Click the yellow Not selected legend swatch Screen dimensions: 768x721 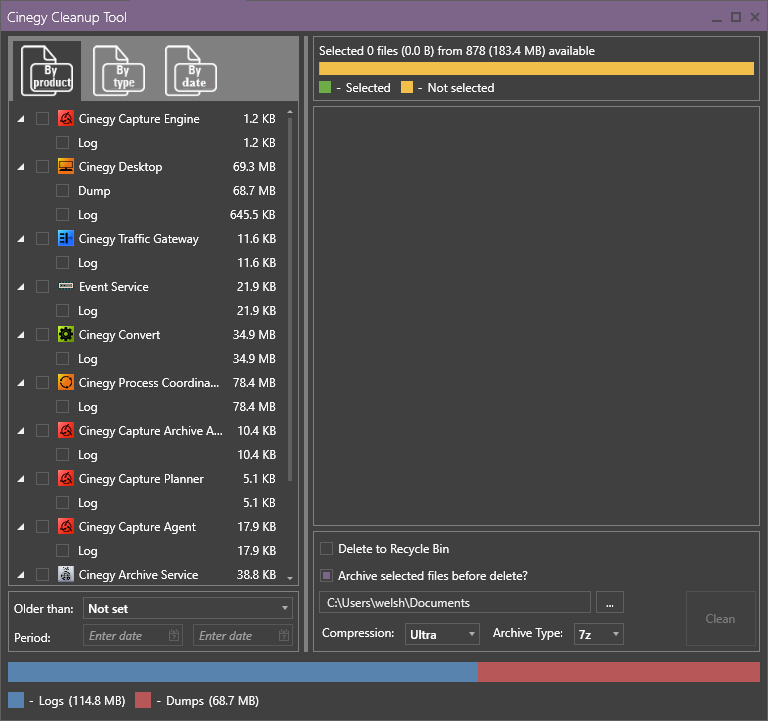click(407, 87)
